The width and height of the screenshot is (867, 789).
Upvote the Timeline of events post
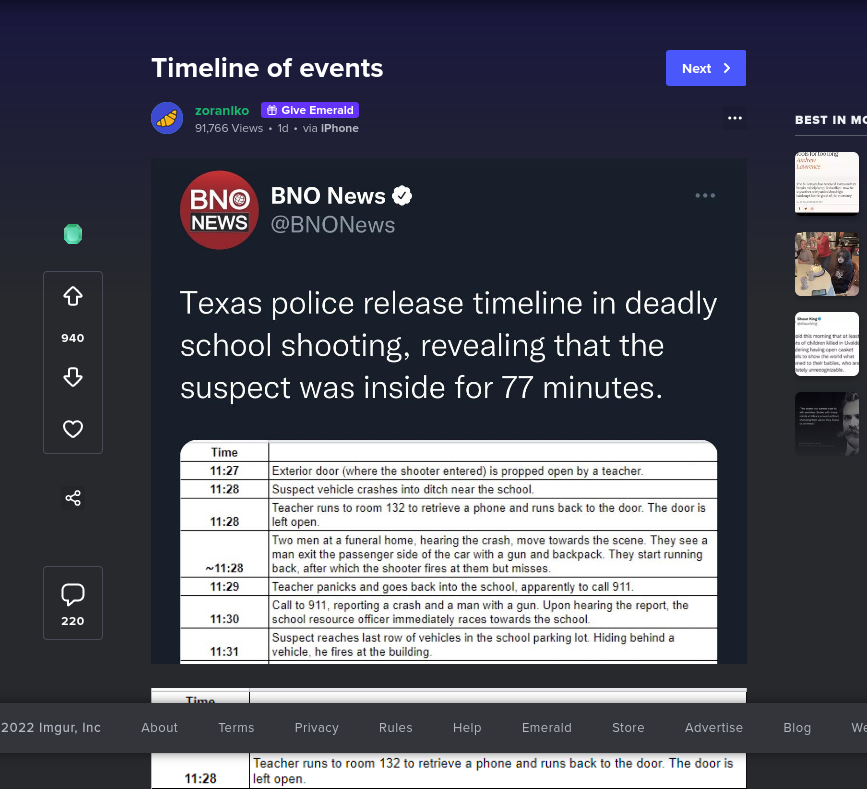pyautogui.click(x=73, y=296)
